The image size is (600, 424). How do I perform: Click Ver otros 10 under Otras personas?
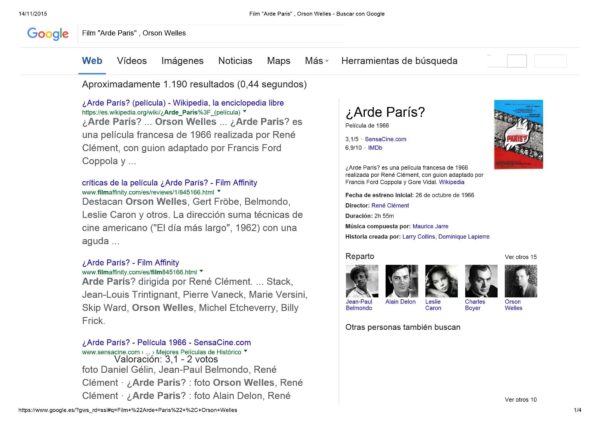click(520, 400)
